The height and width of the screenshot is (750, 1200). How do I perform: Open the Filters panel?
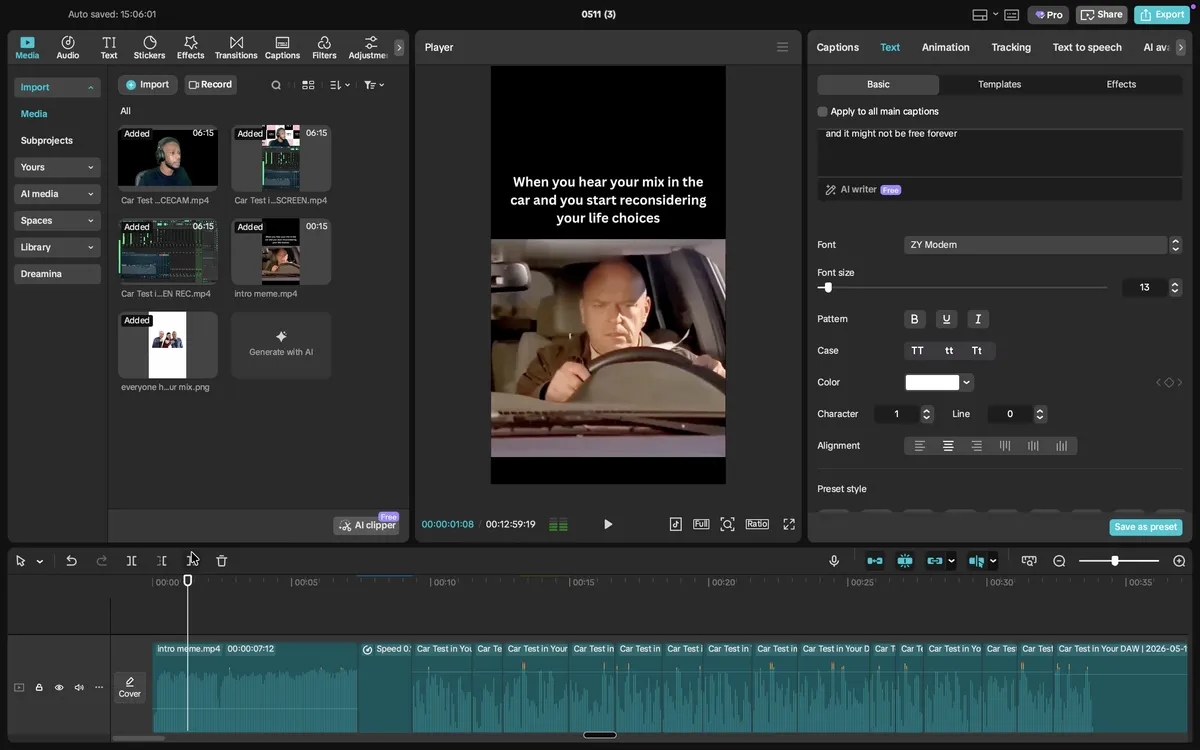pos(324,48)
